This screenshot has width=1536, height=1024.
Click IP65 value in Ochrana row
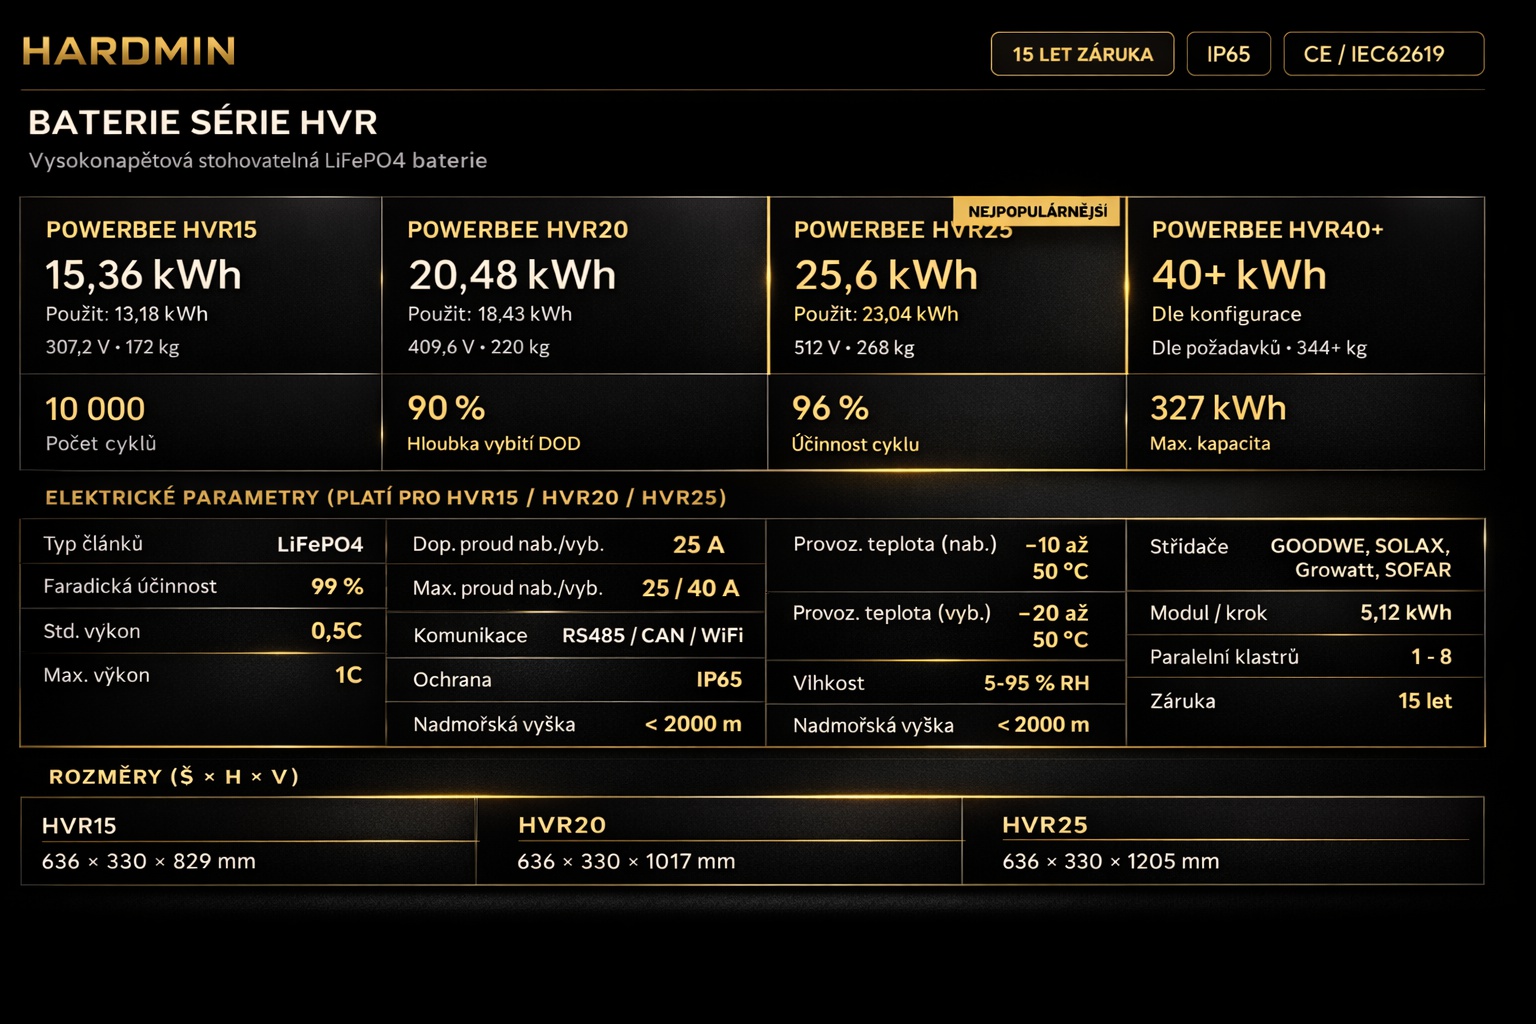click(719, 680)
